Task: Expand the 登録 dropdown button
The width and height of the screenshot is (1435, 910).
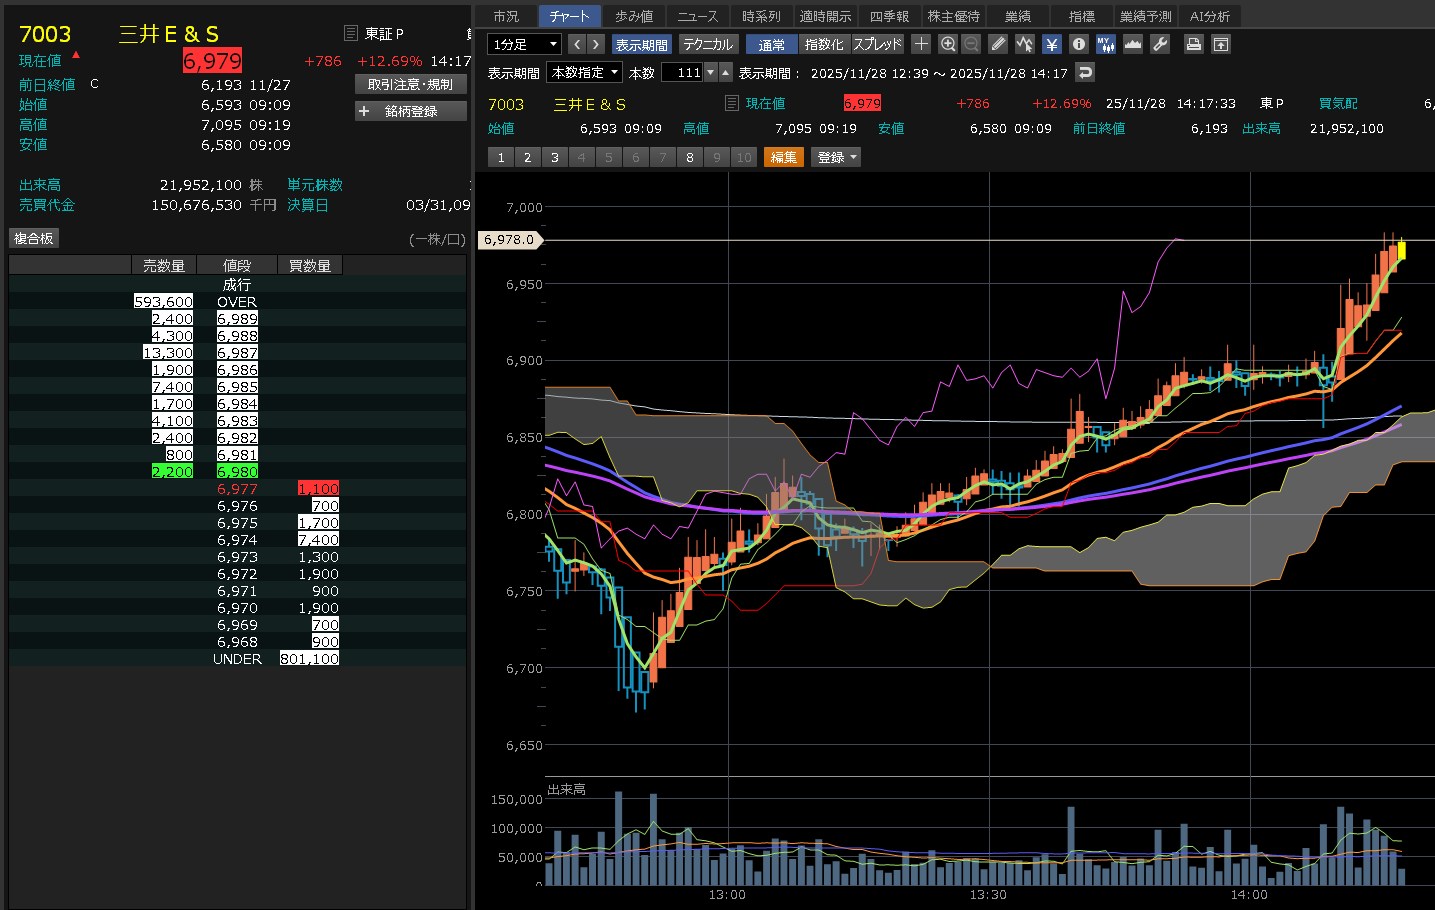Action: [x=837, y=157]
